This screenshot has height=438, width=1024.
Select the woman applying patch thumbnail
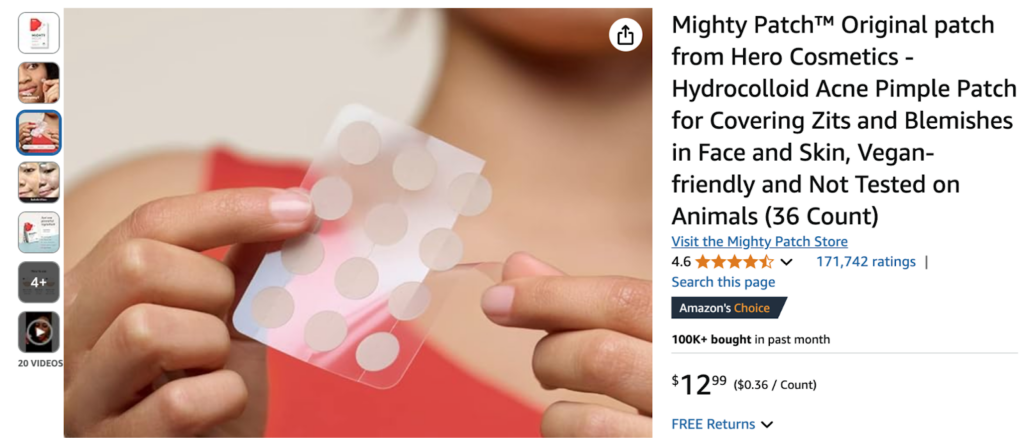[39, 83]
